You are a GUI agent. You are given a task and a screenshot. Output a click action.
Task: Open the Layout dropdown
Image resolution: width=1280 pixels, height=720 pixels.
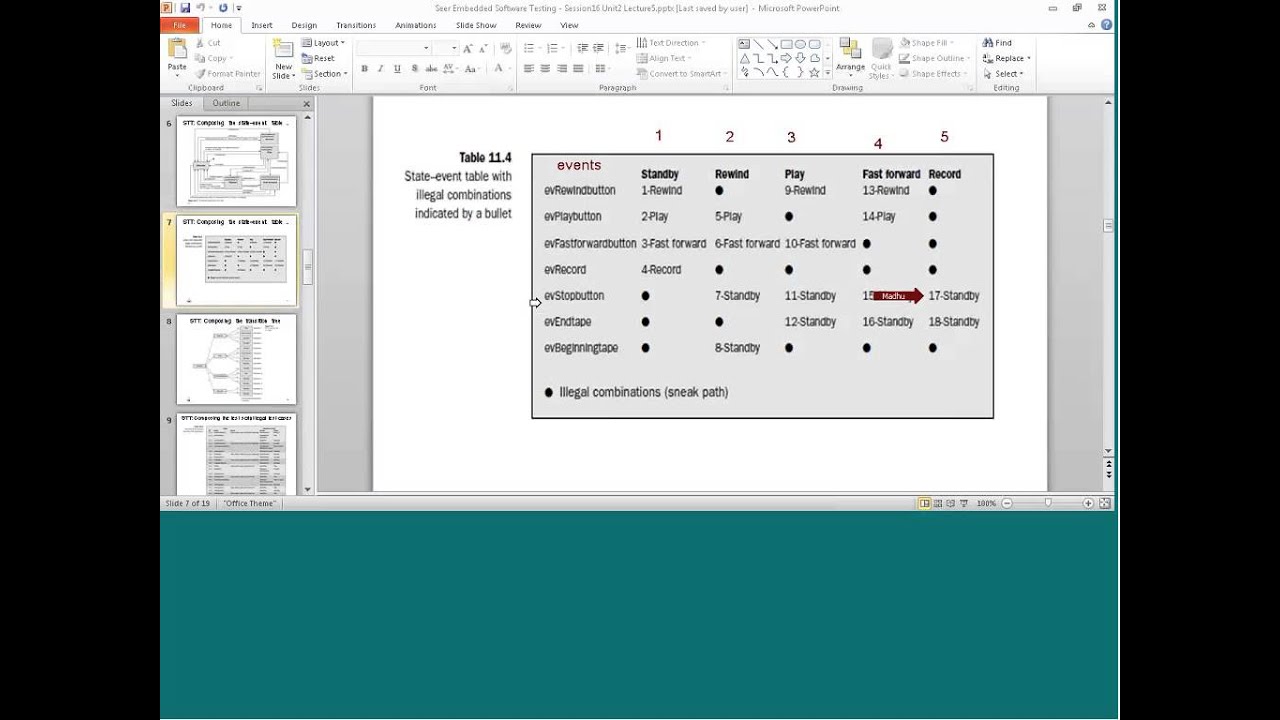[x=323, y=43]
